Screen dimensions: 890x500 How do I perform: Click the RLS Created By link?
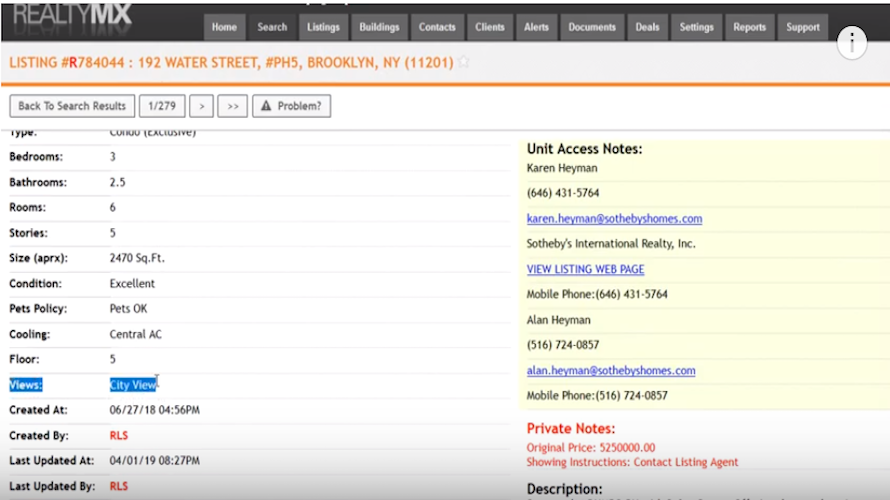click(x=119, y=435)
